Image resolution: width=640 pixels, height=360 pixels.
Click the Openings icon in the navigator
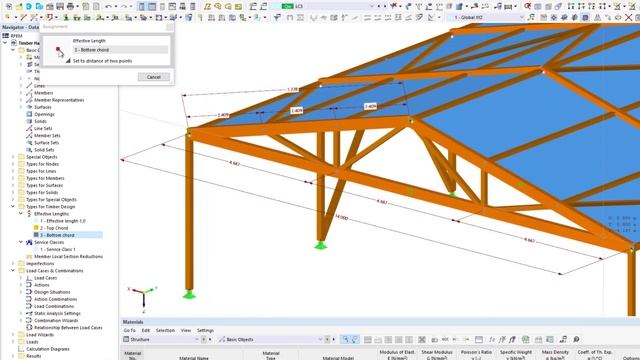pos(29,114)
